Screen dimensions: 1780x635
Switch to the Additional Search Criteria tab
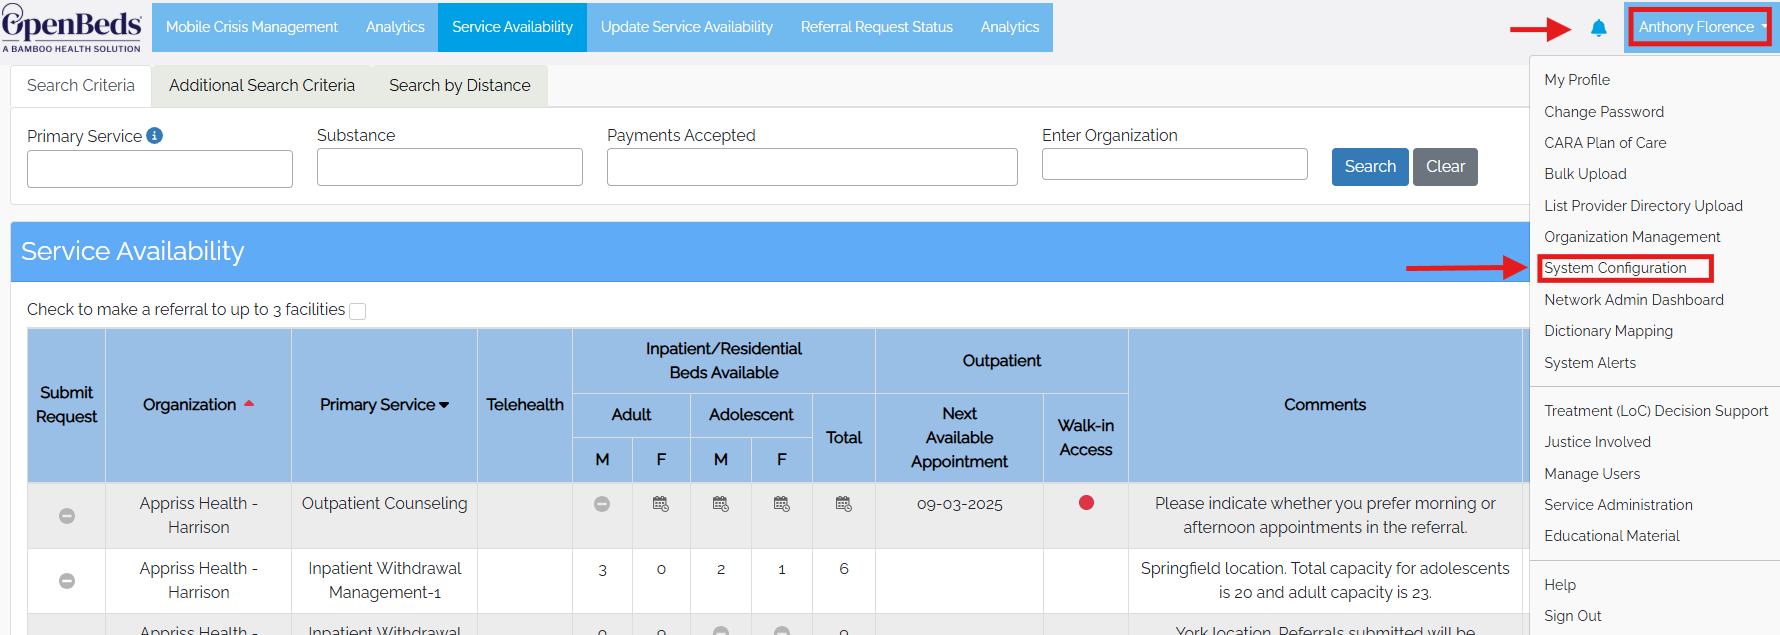[262, 86]
